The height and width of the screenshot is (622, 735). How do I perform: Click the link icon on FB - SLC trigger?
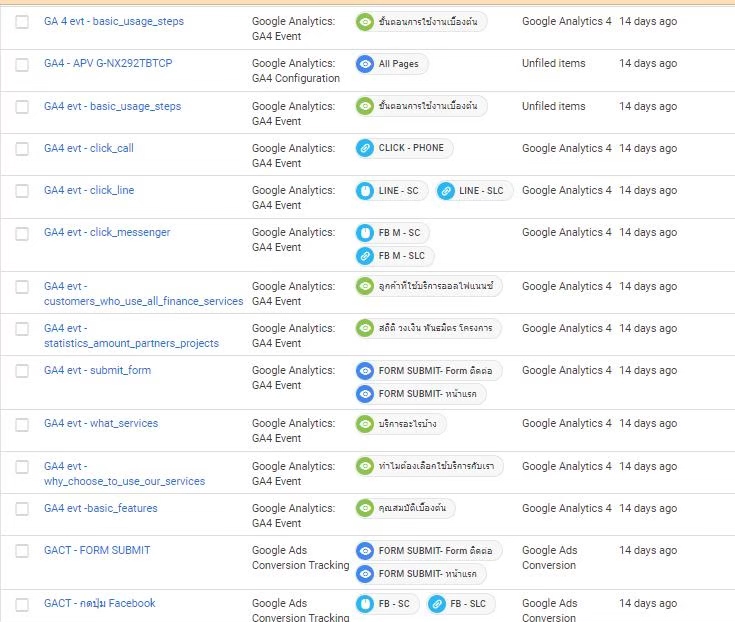pyautogui.click(x=437, y=604)
